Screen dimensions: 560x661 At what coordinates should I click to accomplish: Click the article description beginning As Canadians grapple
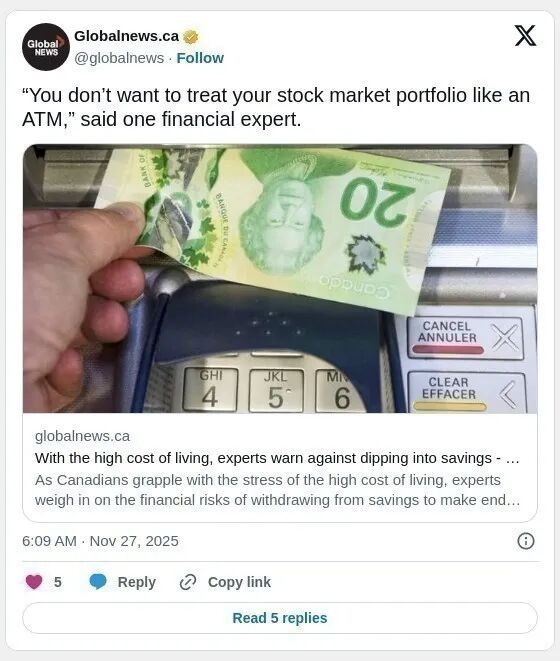[277, 490]
